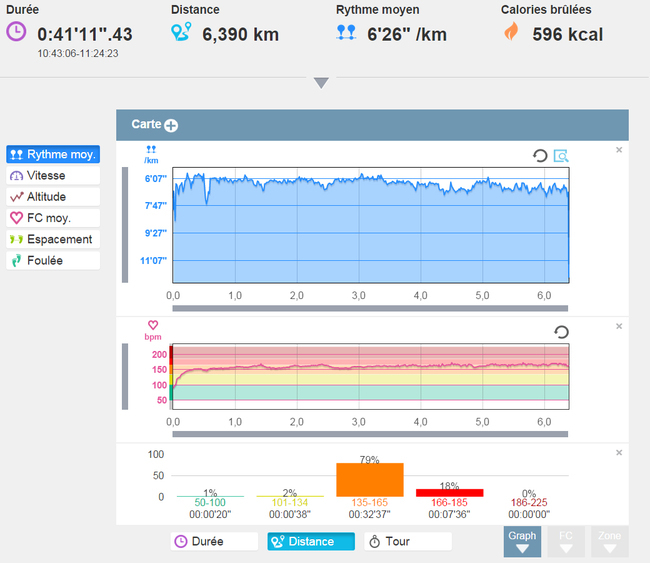Click the 10:43:06-11:24:23 time range
This screenshot has width=650, height=563.
coord(78,53)
